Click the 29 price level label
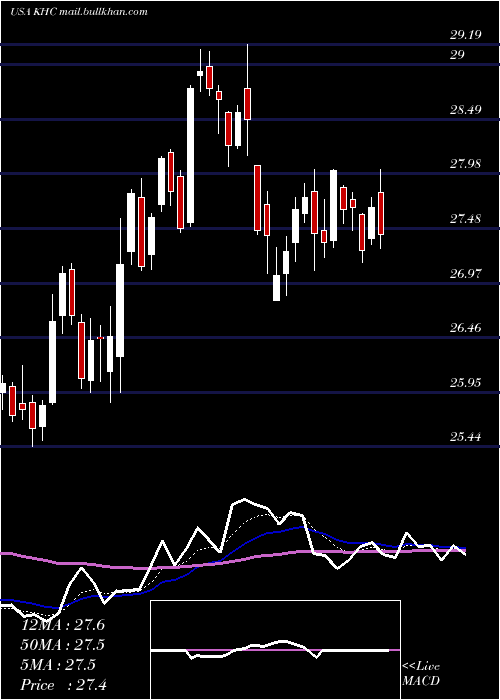The width and height of the screenshot is (500, 700). coord(458,55)
